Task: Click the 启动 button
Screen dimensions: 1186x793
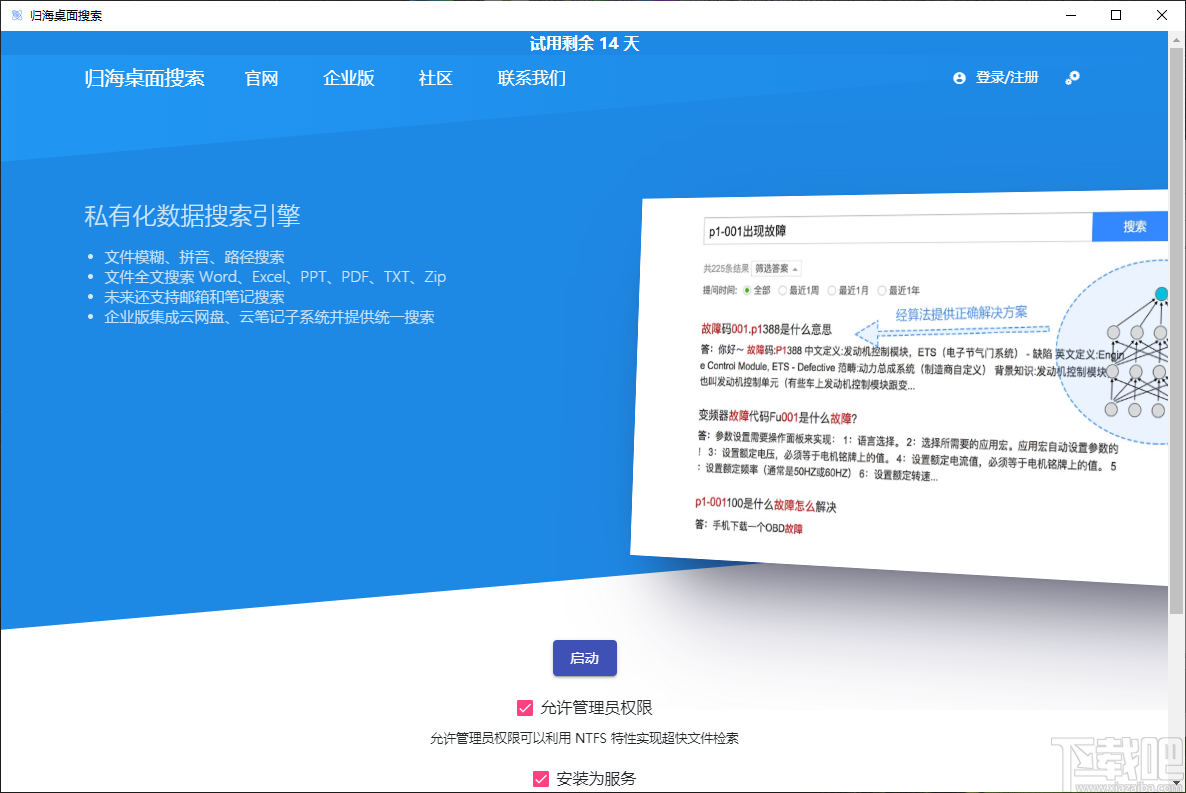Action: pyautogui.click(x=585, y=658)
